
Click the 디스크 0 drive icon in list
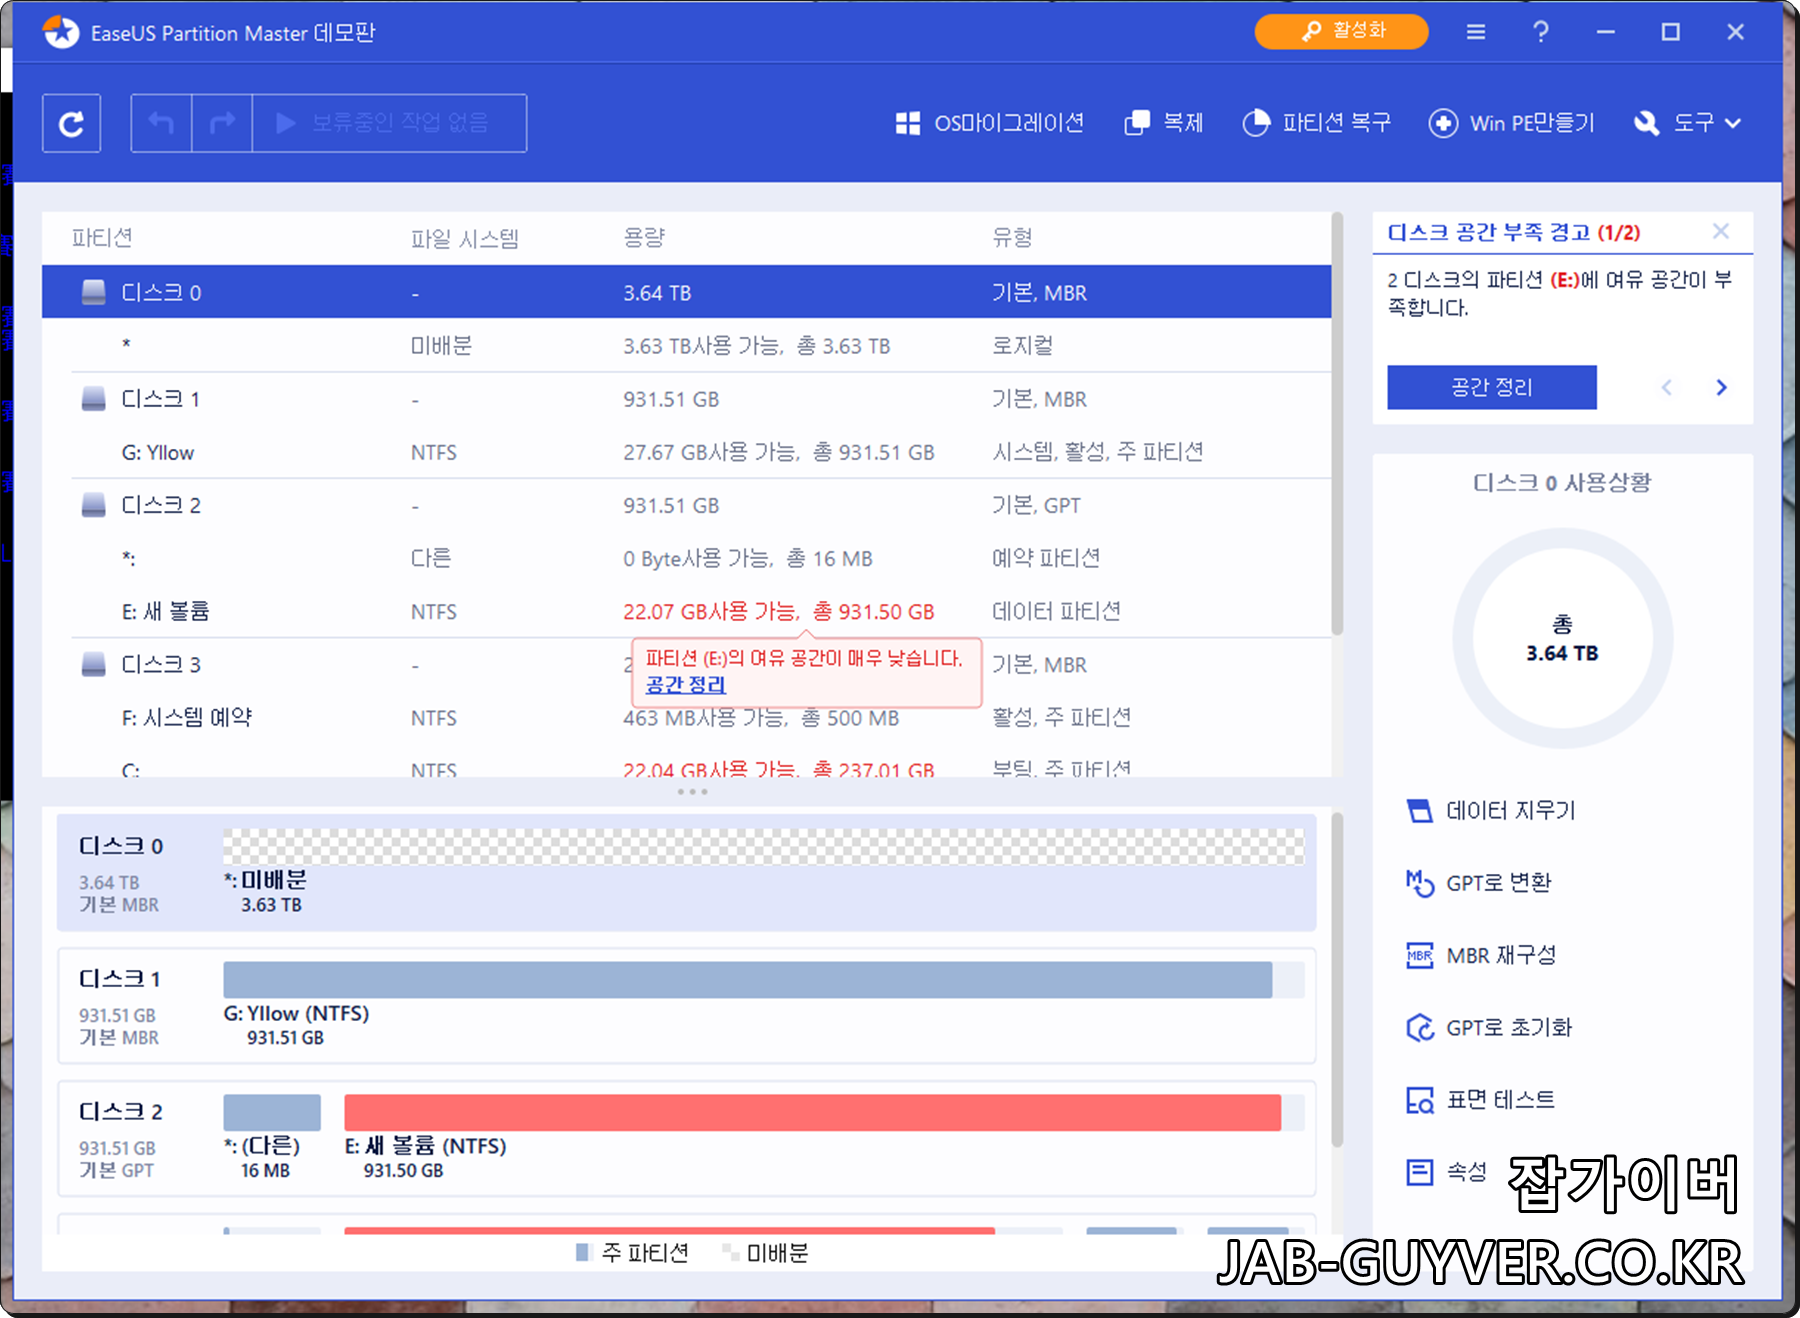93,292
